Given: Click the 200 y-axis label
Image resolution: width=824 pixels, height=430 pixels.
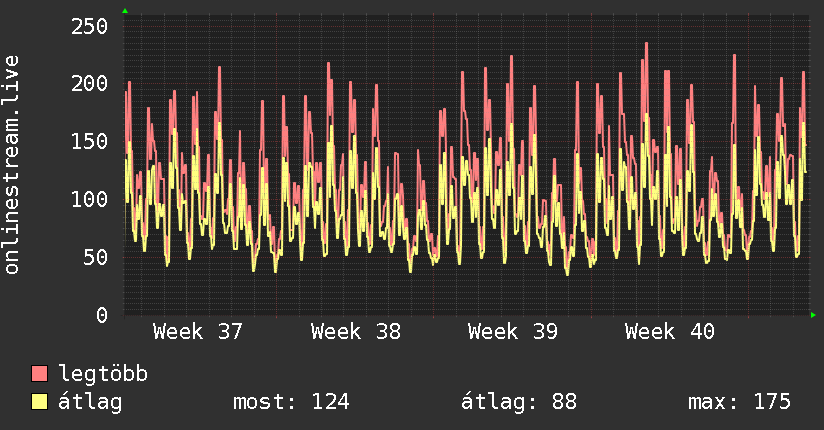Looking at the screenshot, I should [89, 84].
